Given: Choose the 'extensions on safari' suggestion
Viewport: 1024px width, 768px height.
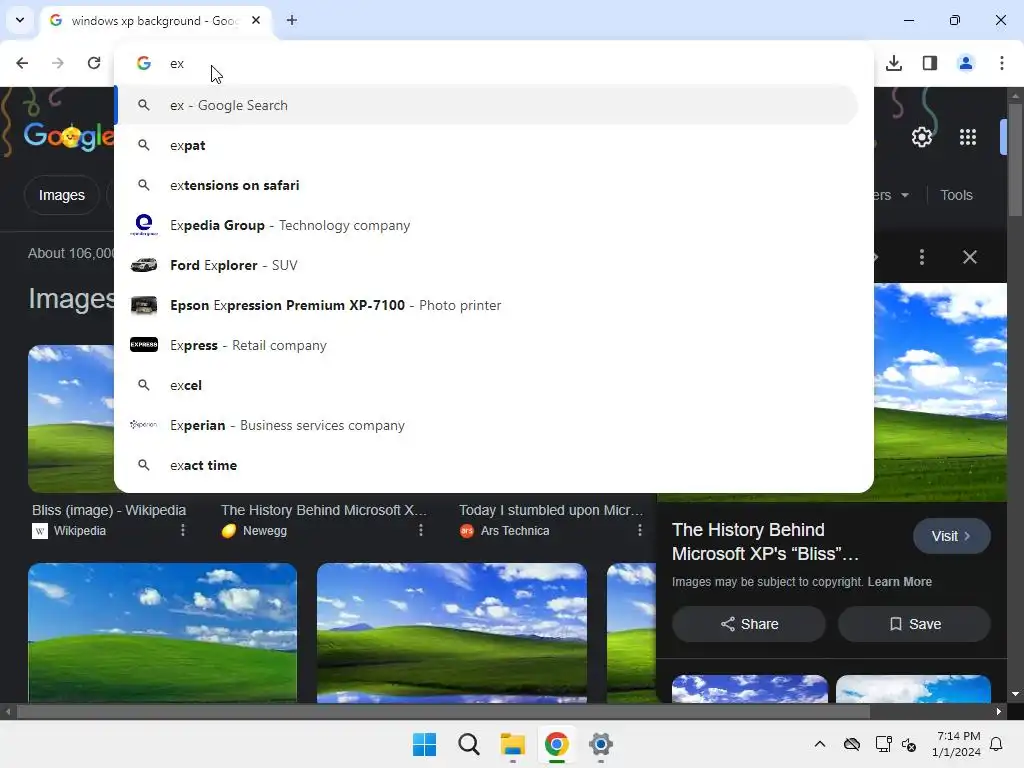Looking at the screenshot, I should click(x=487, y=185).
